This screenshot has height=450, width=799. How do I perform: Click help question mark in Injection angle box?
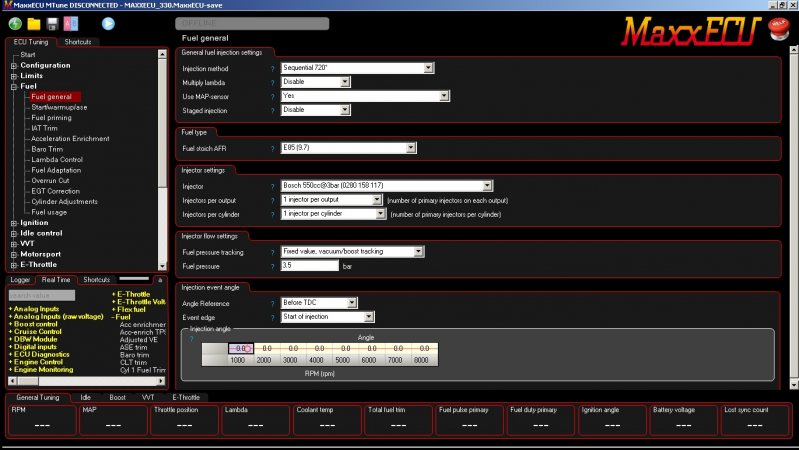[192, 339]
